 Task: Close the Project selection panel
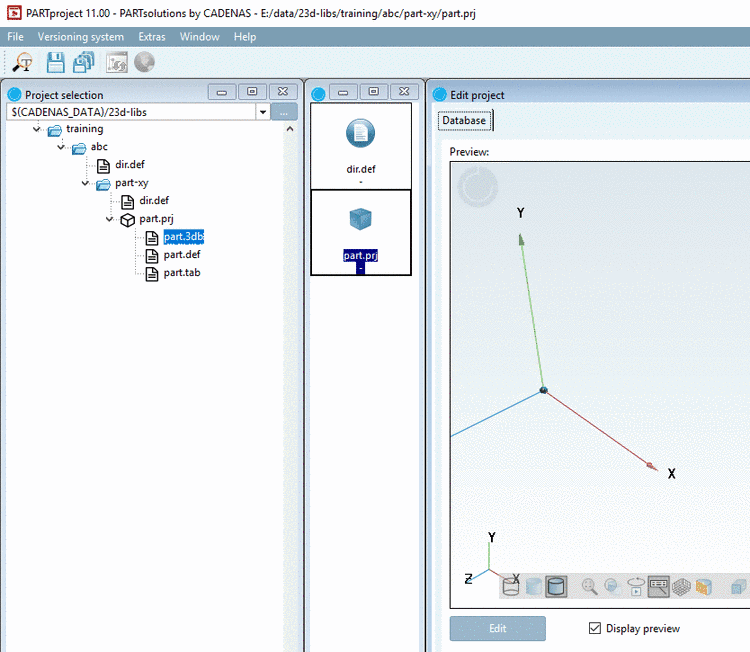coord(283,92)
